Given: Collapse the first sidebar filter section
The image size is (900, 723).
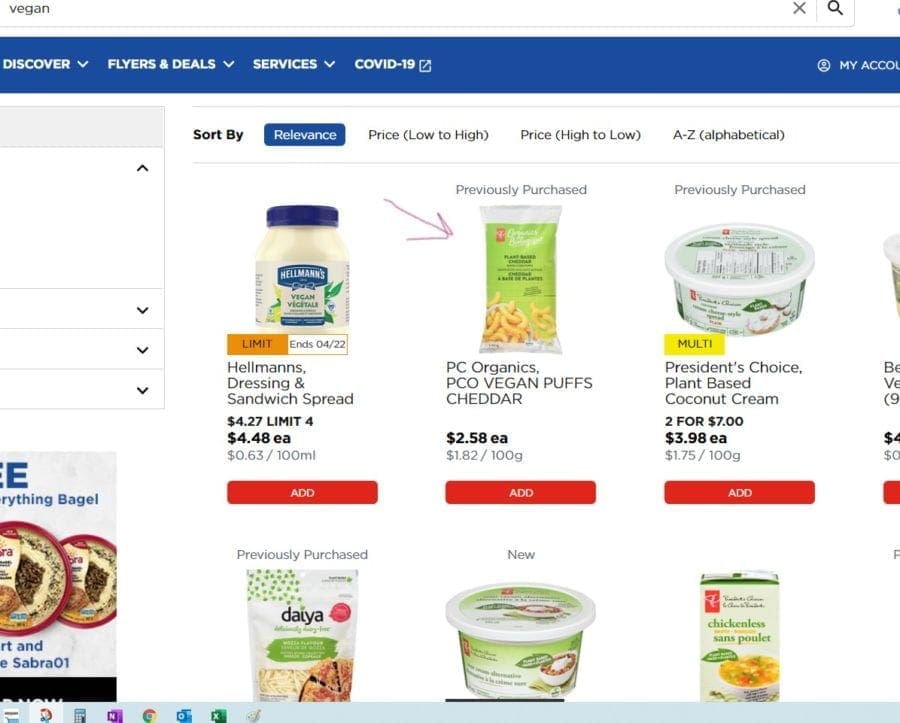Looking at the screenshot, I should coord(142,168).
